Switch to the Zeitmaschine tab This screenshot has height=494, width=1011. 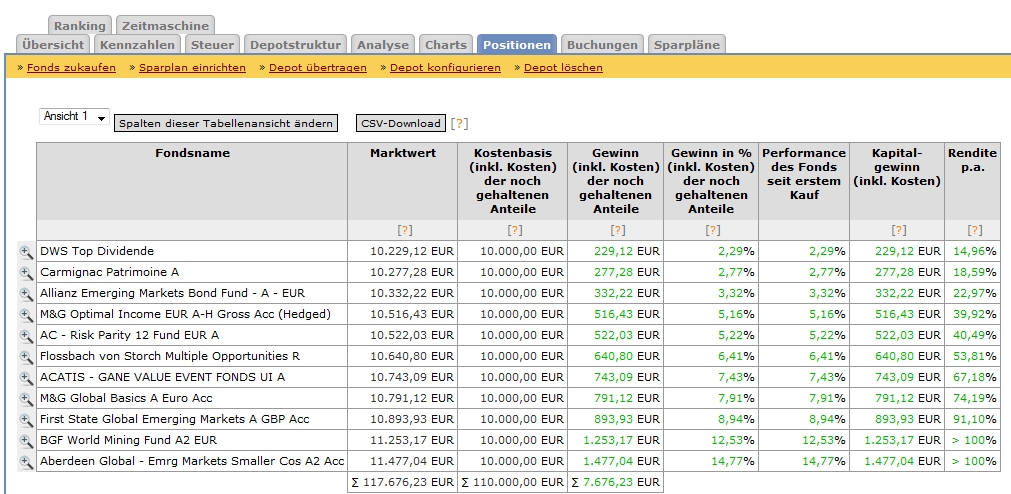(165, 26)
